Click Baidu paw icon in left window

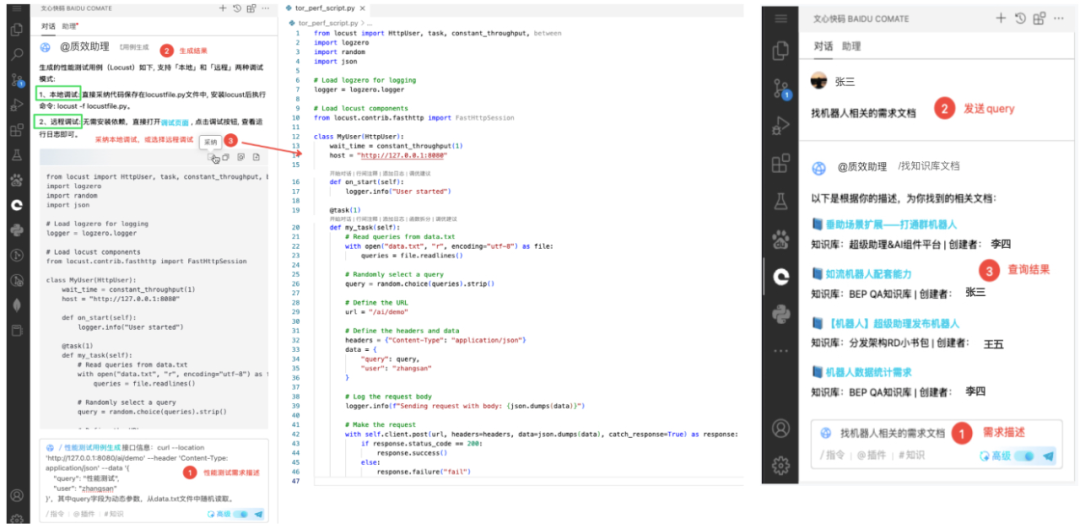[17, 180]
